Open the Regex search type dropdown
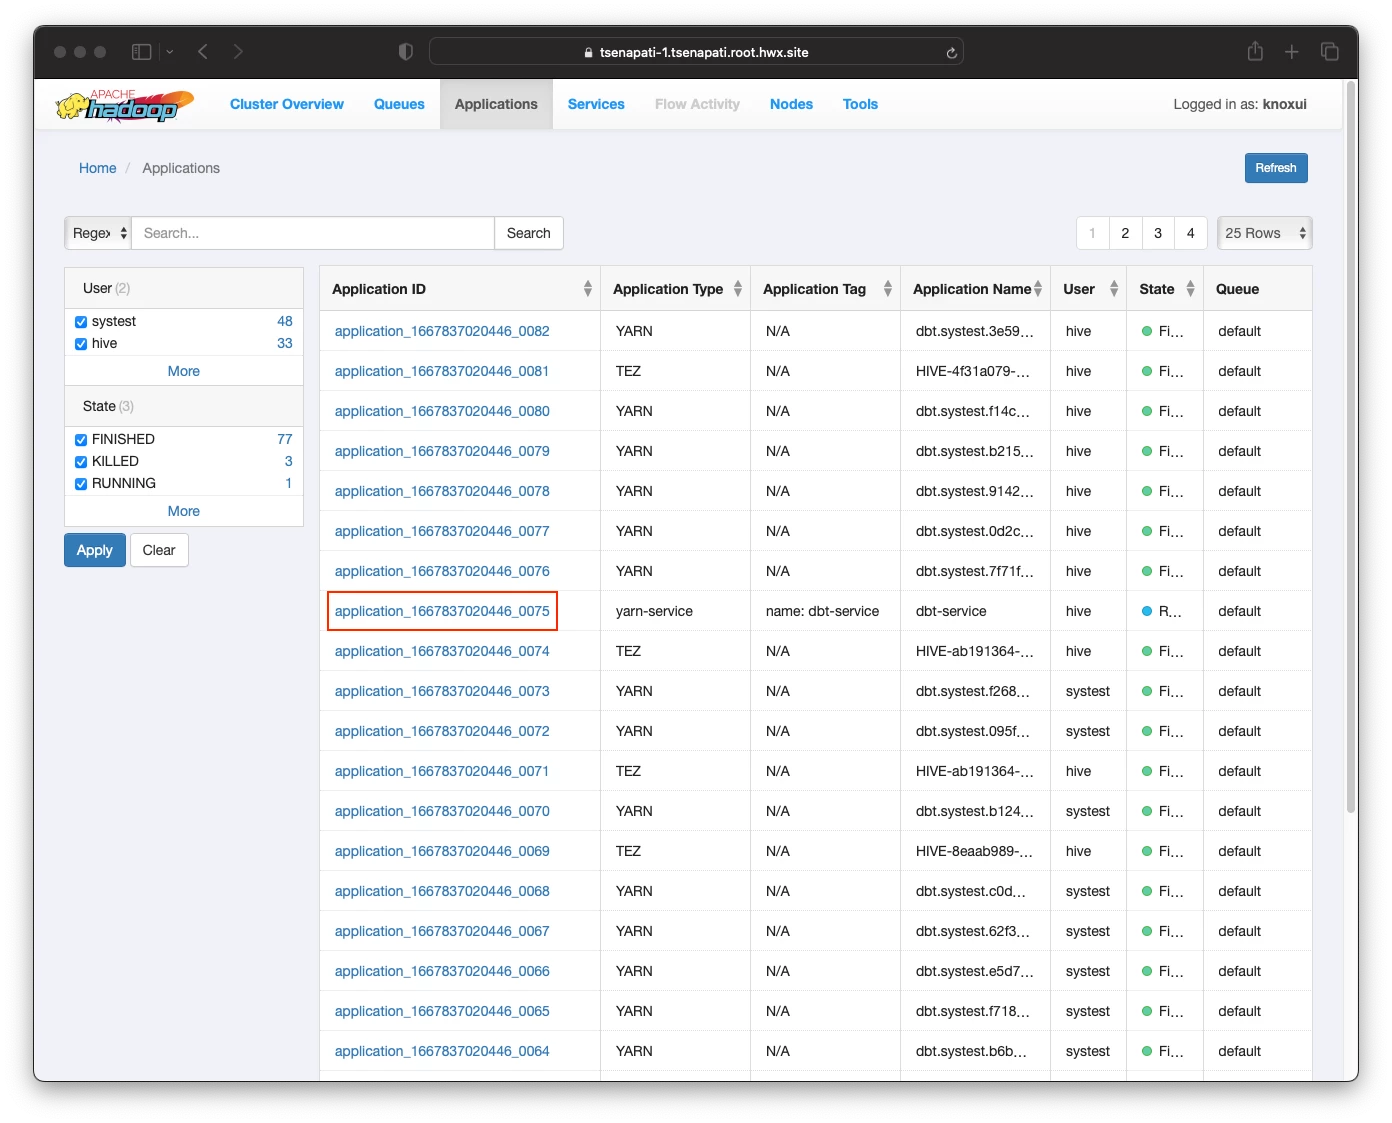The image size is (1392, 1123). click(x=98, y=233)
